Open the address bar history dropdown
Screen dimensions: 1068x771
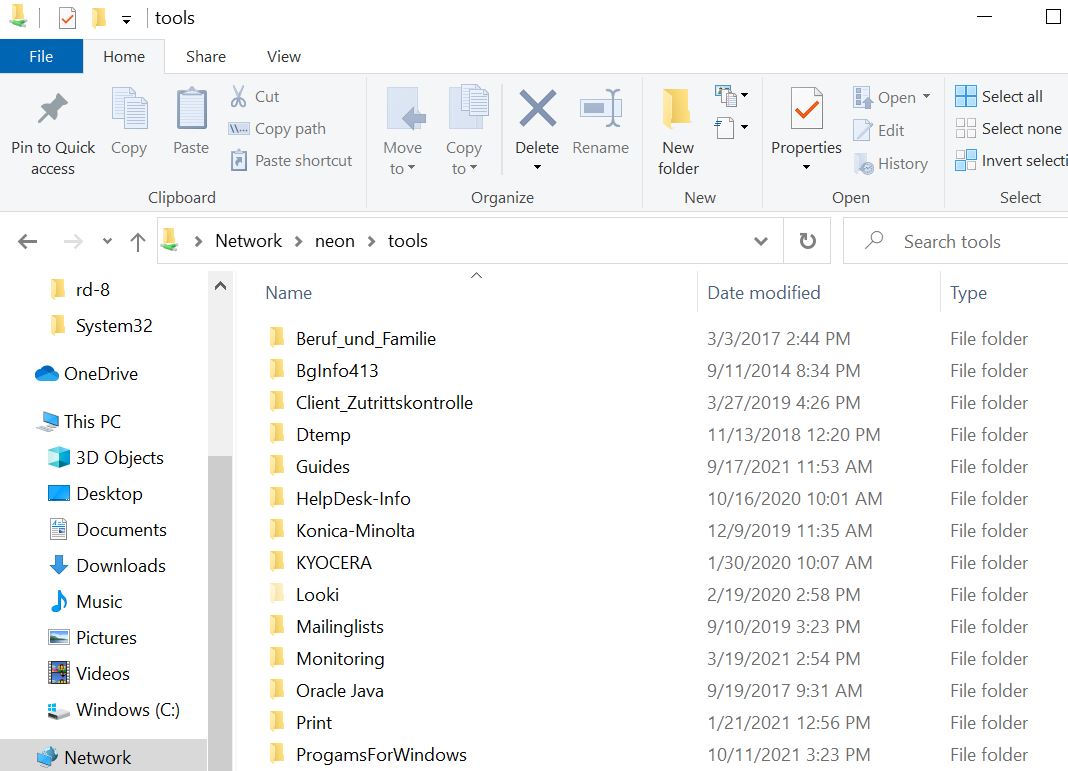point(761,241)
